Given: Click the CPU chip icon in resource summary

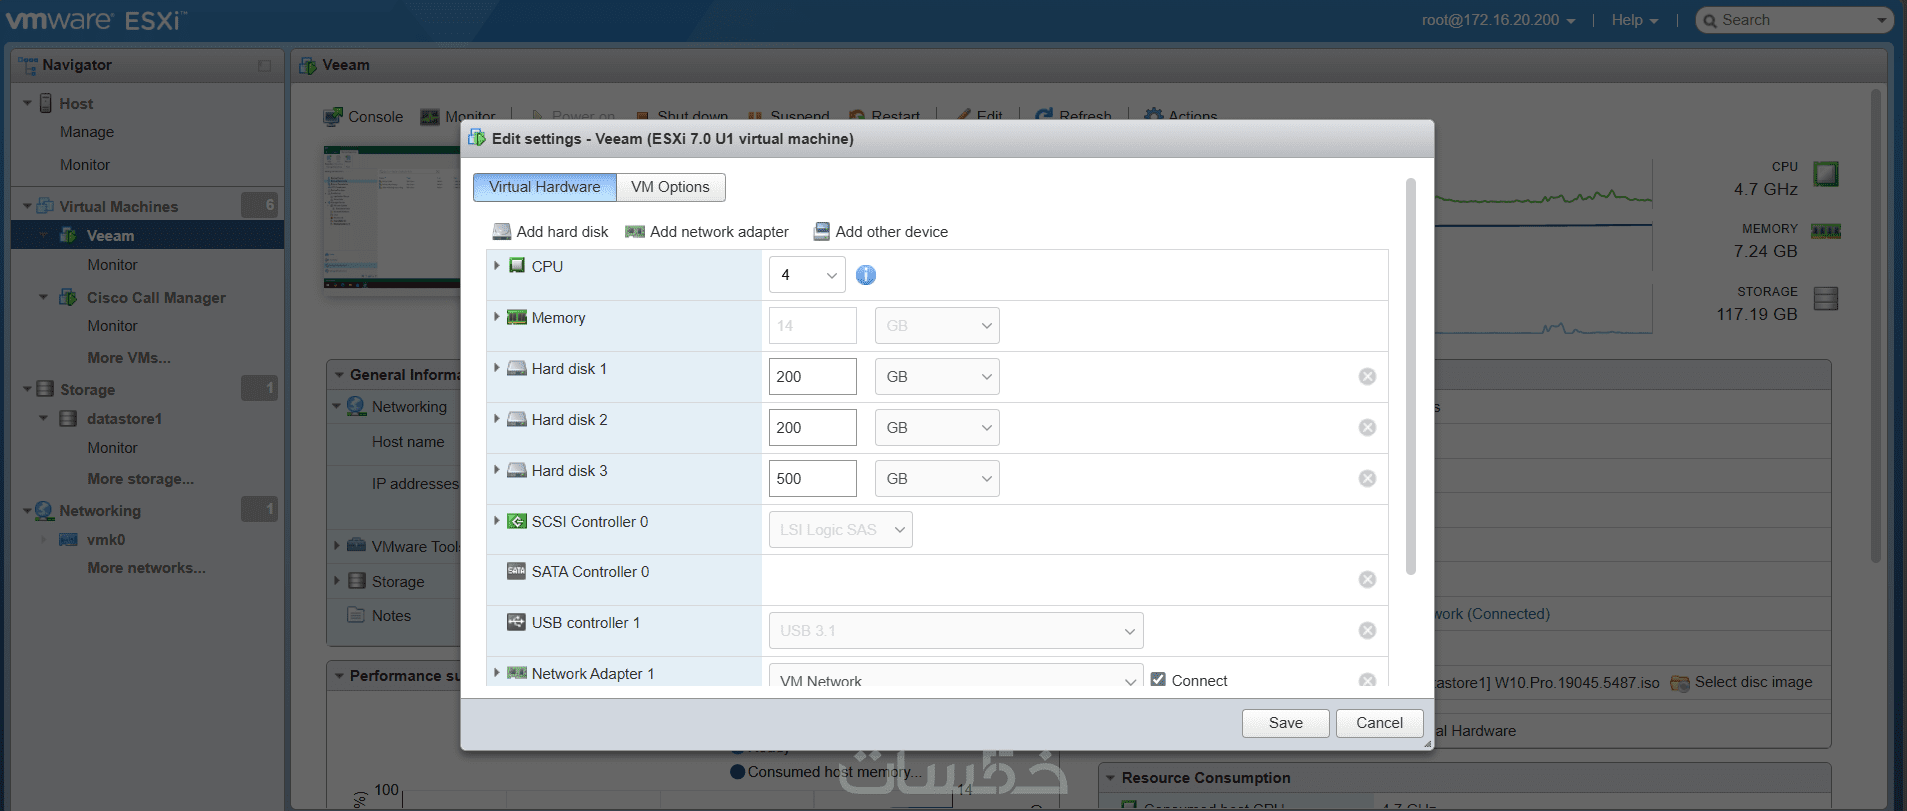Looking at the screenshot, I should tap(1826, 174).
